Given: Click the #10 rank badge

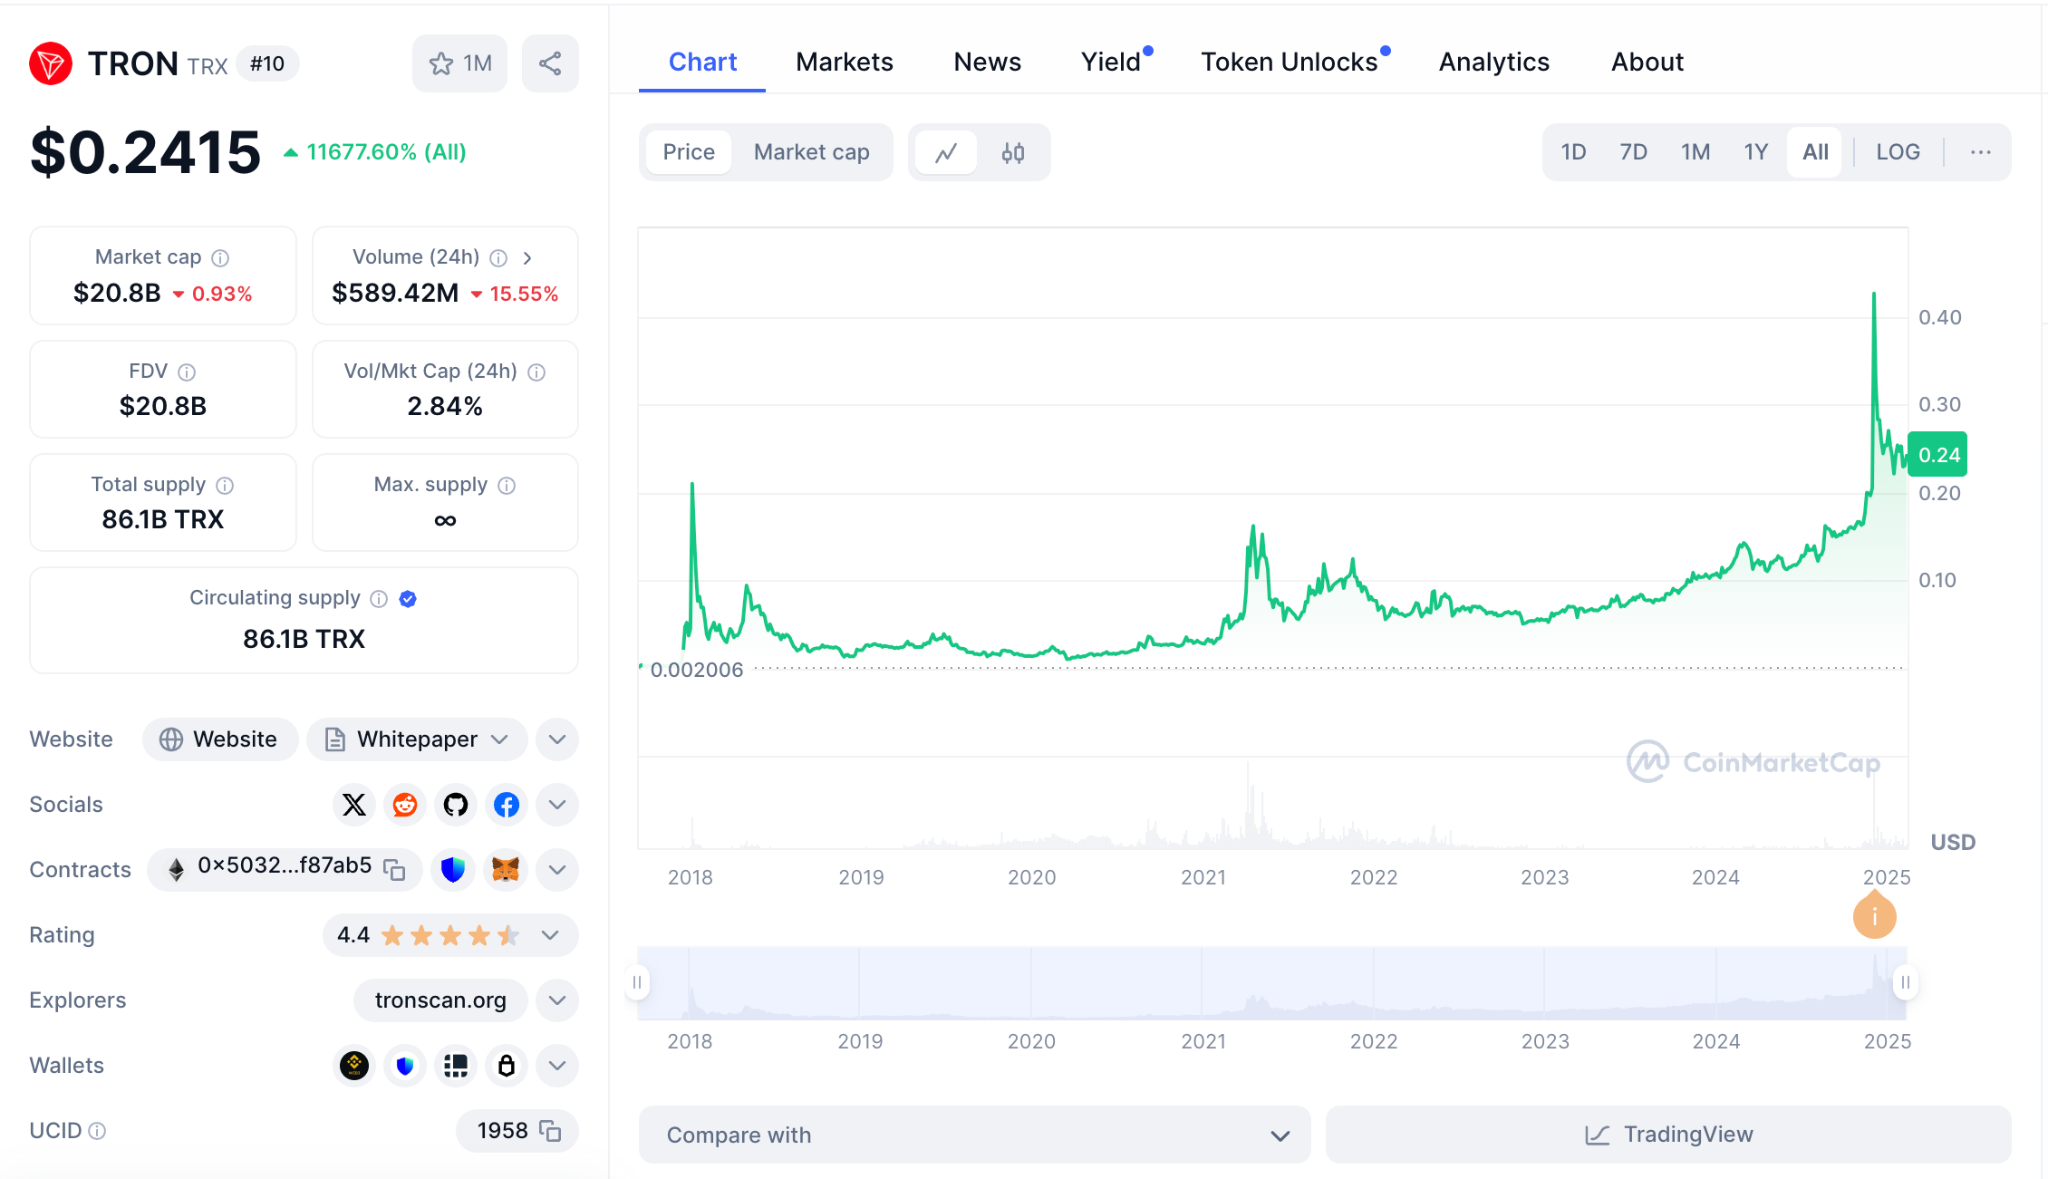Looking at the screenshot, I should [x=267, y=64].
